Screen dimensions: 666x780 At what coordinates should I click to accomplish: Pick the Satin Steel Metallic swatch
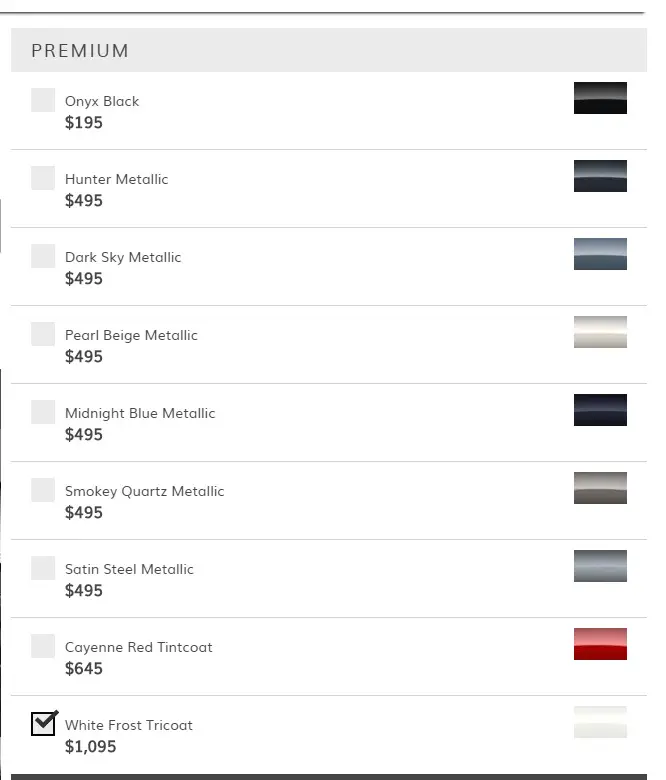(600, 566)
